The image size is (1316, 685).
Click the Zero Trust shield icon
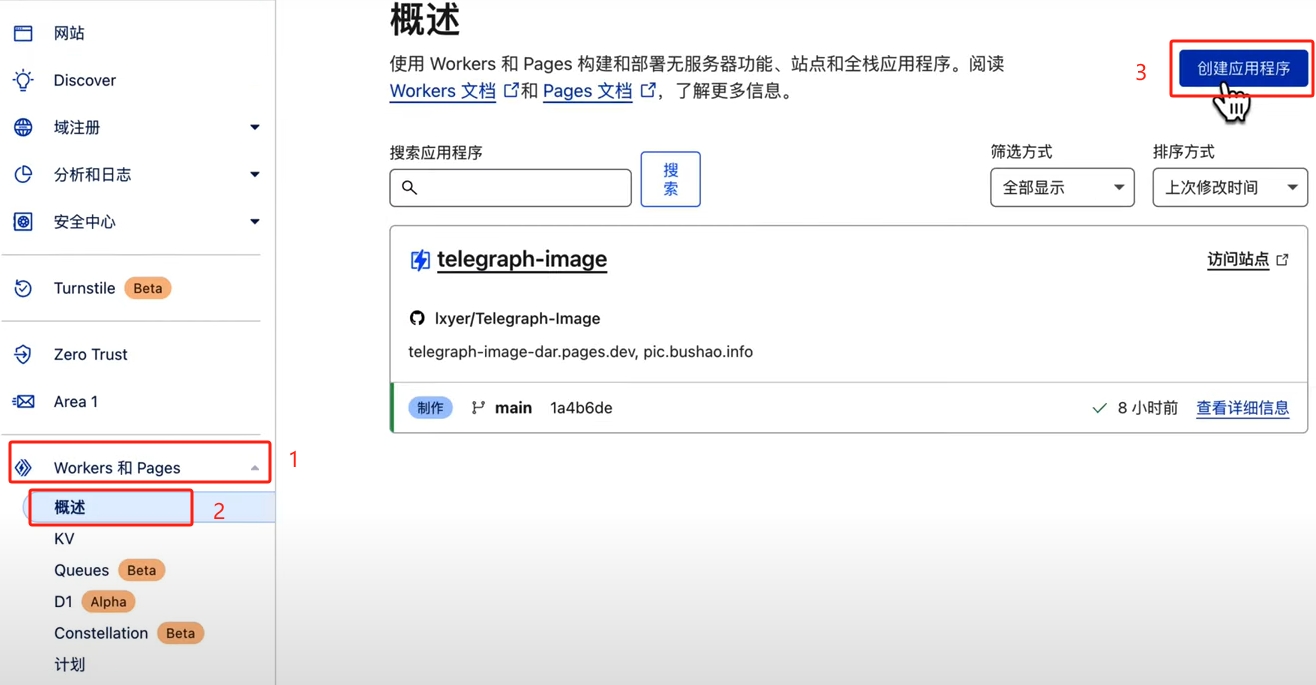pos(23,354)
